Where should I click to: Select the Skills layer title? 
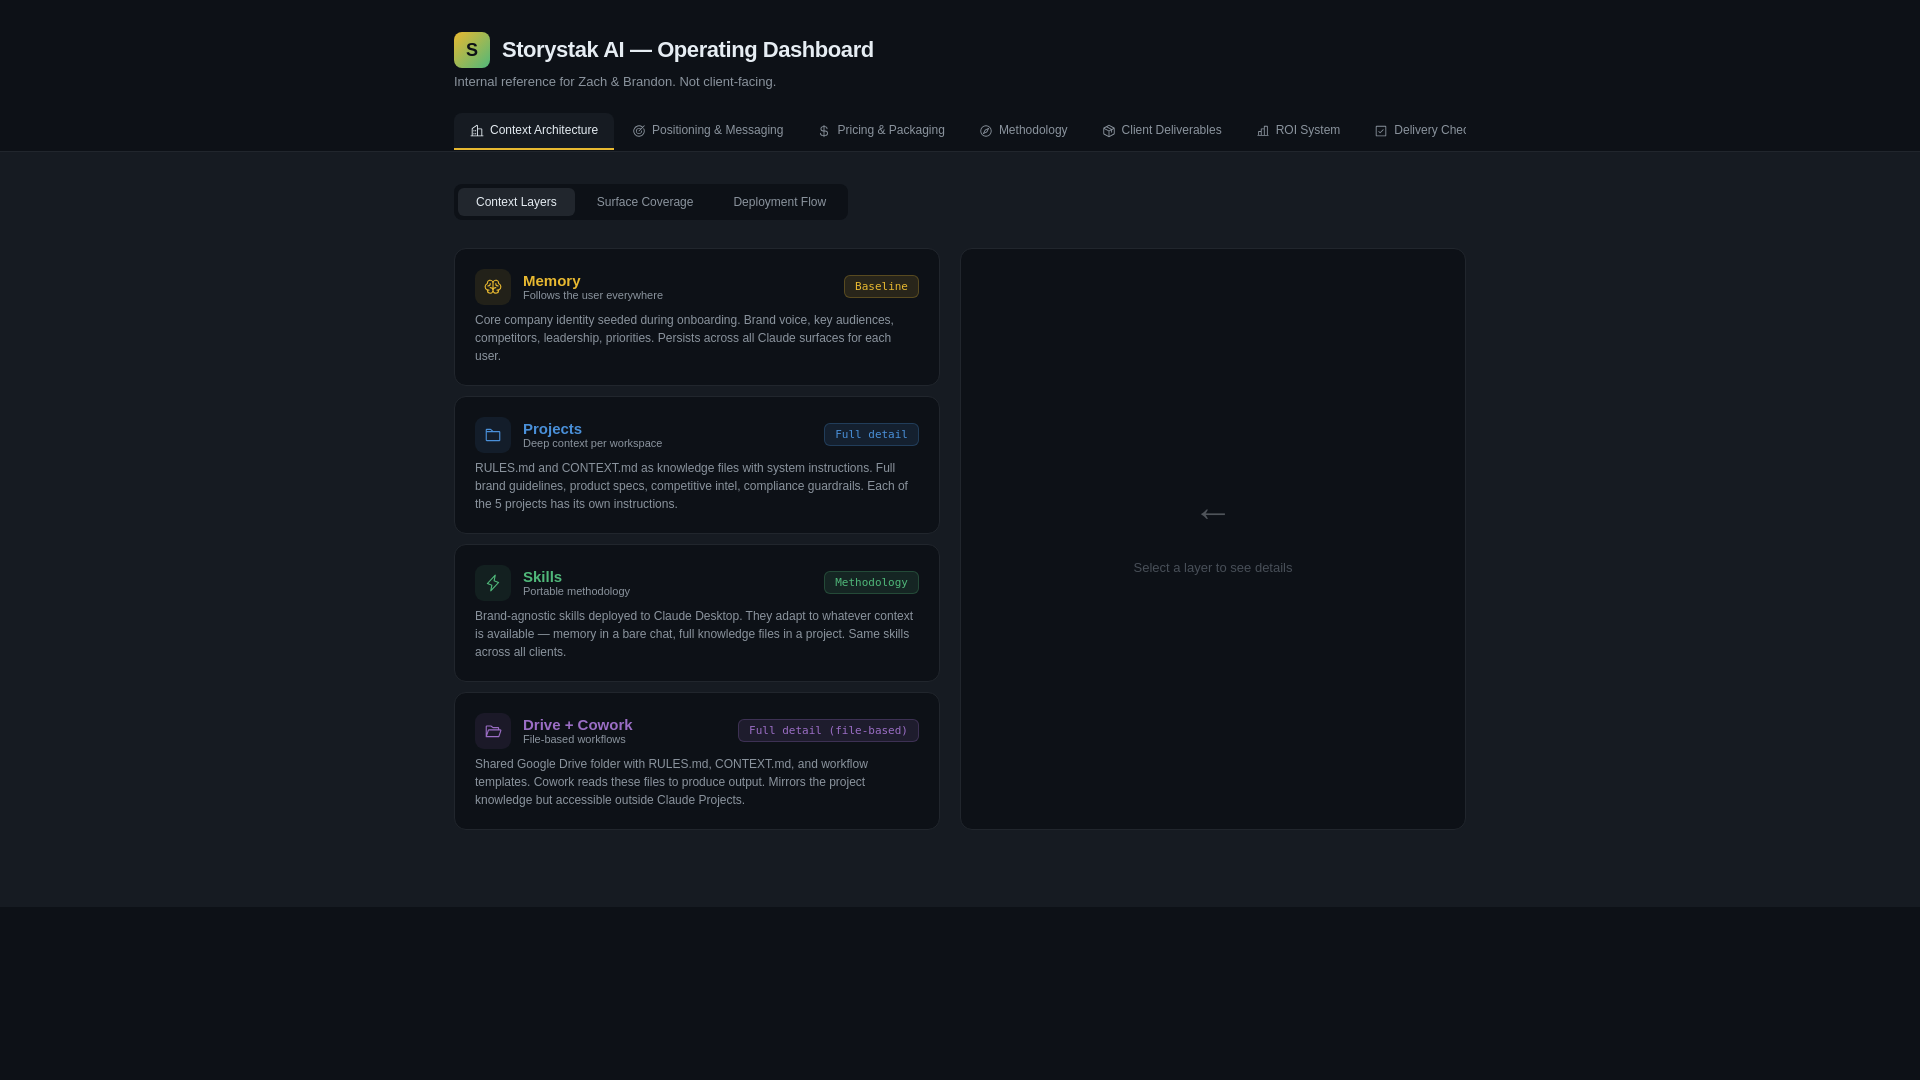click(x=542, y=577)
